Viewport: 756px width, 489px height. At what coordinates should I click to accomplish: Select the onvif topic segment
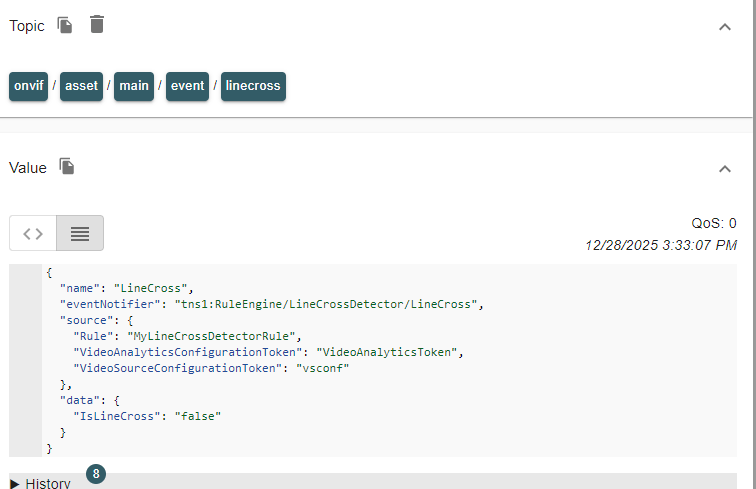(28, 86)
